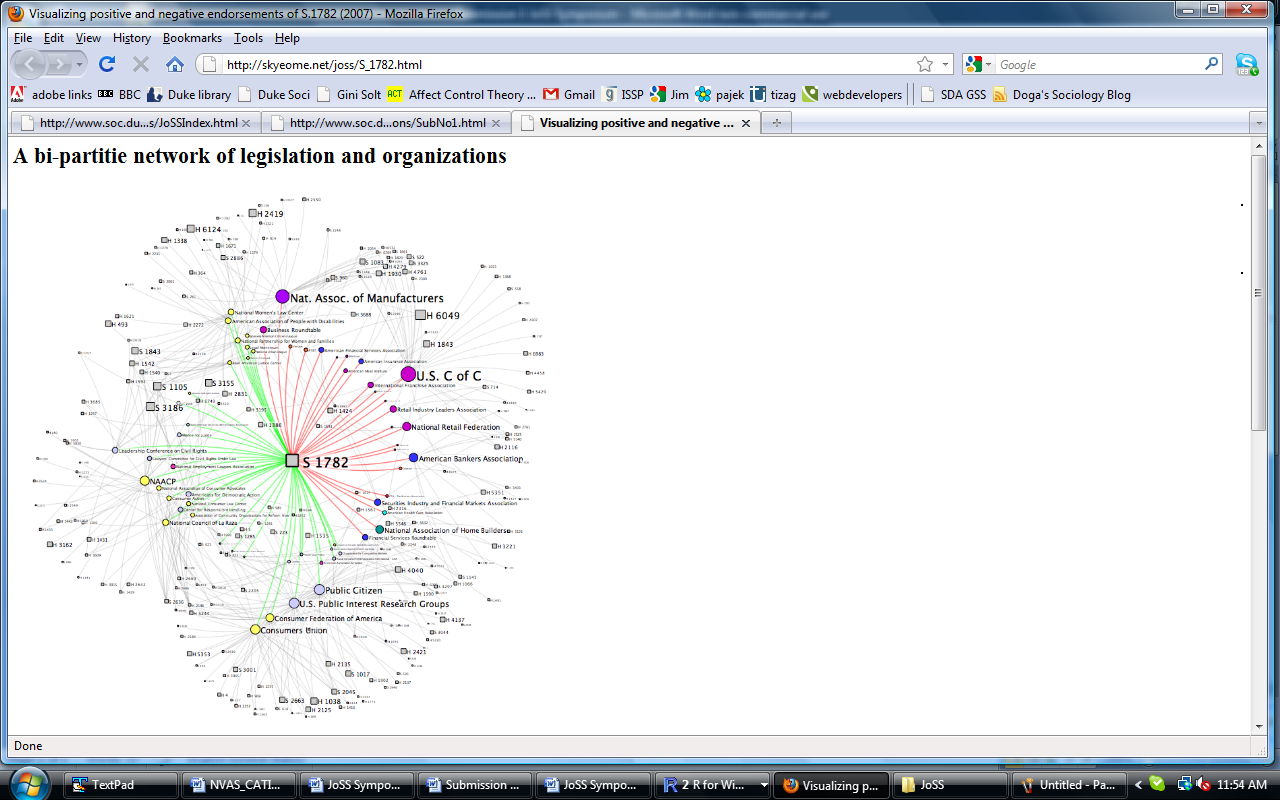Image resolution: width=1280 pixels, height=800 pixels.
Task: Open the JoSS folder taskbar button
Action: click(950, 785)
